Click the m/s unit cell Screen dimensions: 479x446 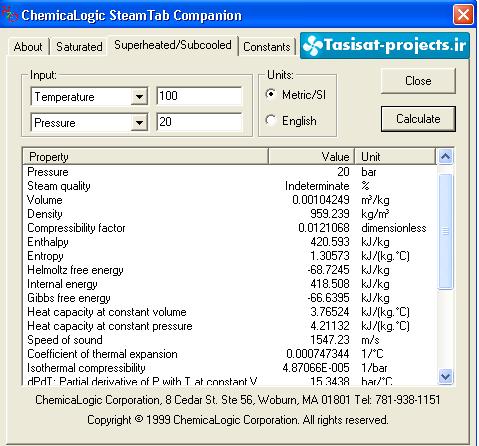pos(370,340)
